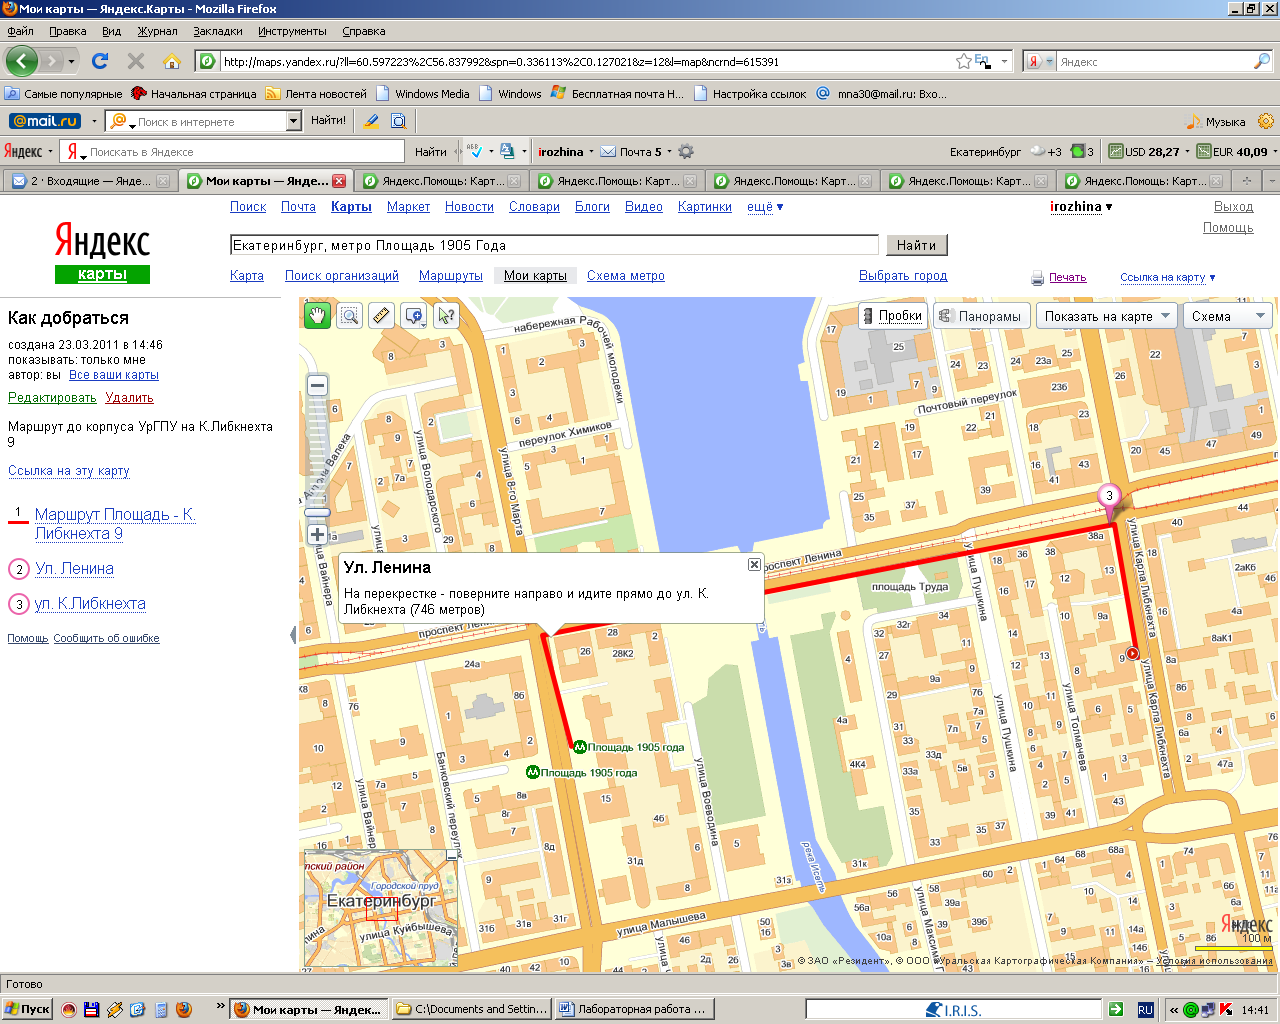Select the hand pan tool on map

tap(317, 316)
